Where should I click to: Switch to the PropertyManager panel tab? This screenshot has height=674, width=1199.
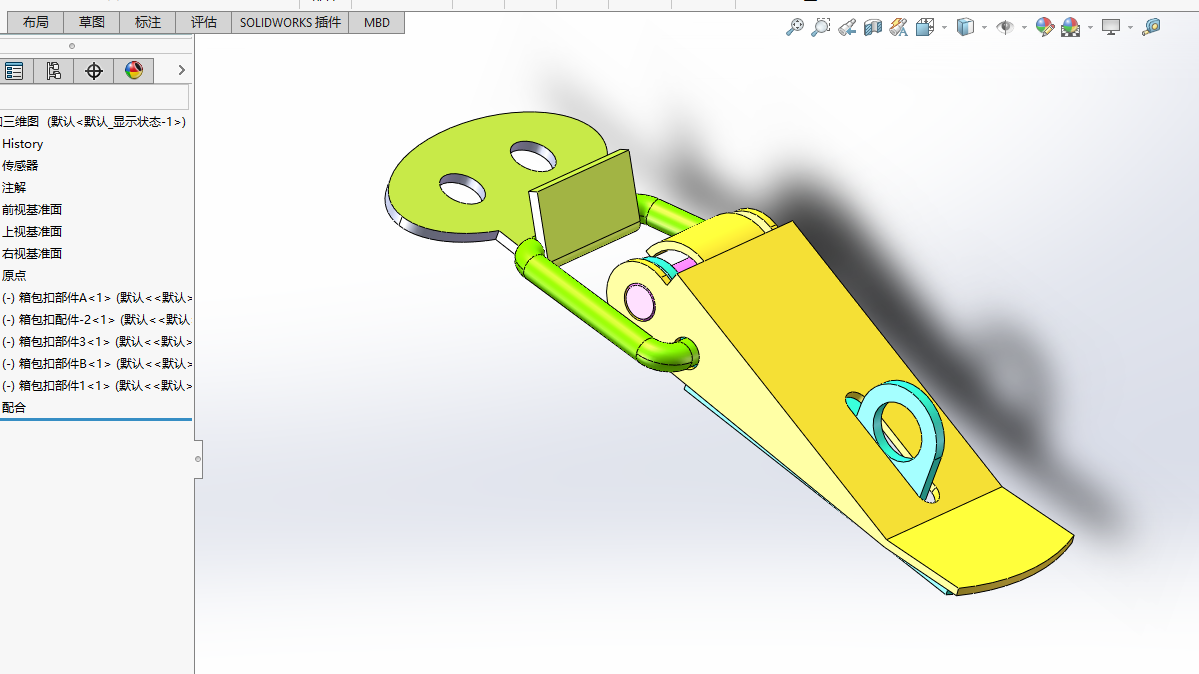click(14, 71)
